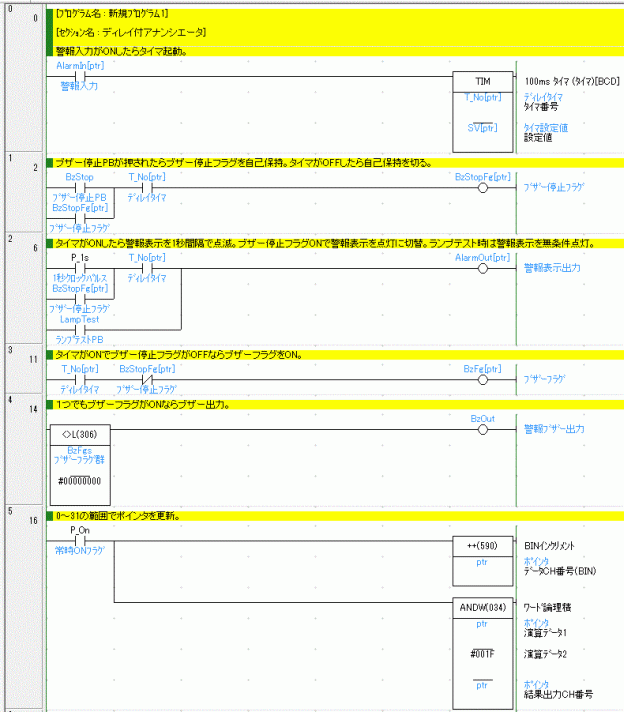The width and height of the screenshot is (624, 712).
Task: Click the ブザー停止フラグ comment beside the coil
Action: click(x=554, y=187)
